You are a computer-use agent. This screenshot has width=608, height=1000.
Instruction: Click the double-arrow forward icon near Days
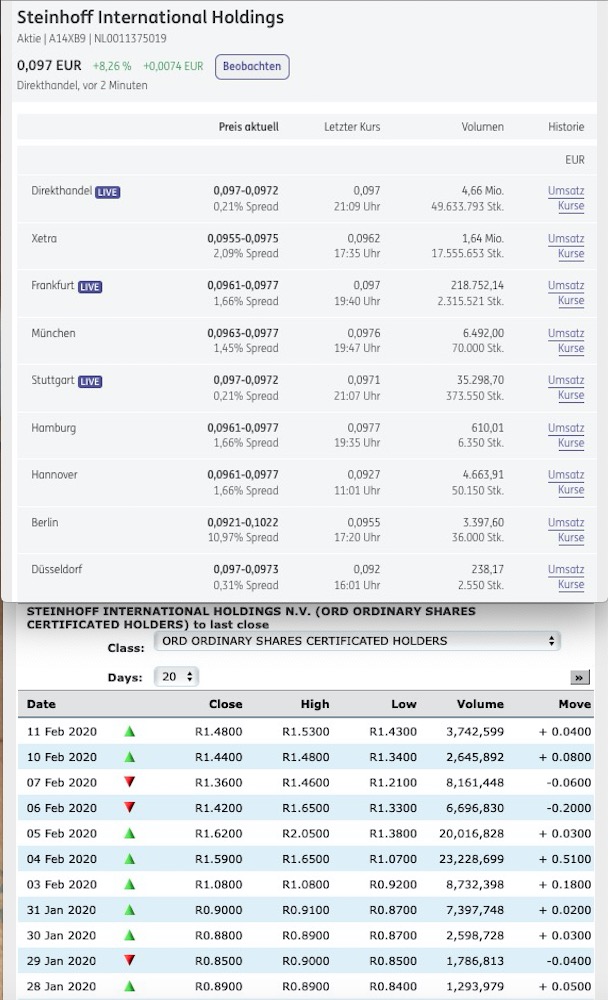(580, 677)
